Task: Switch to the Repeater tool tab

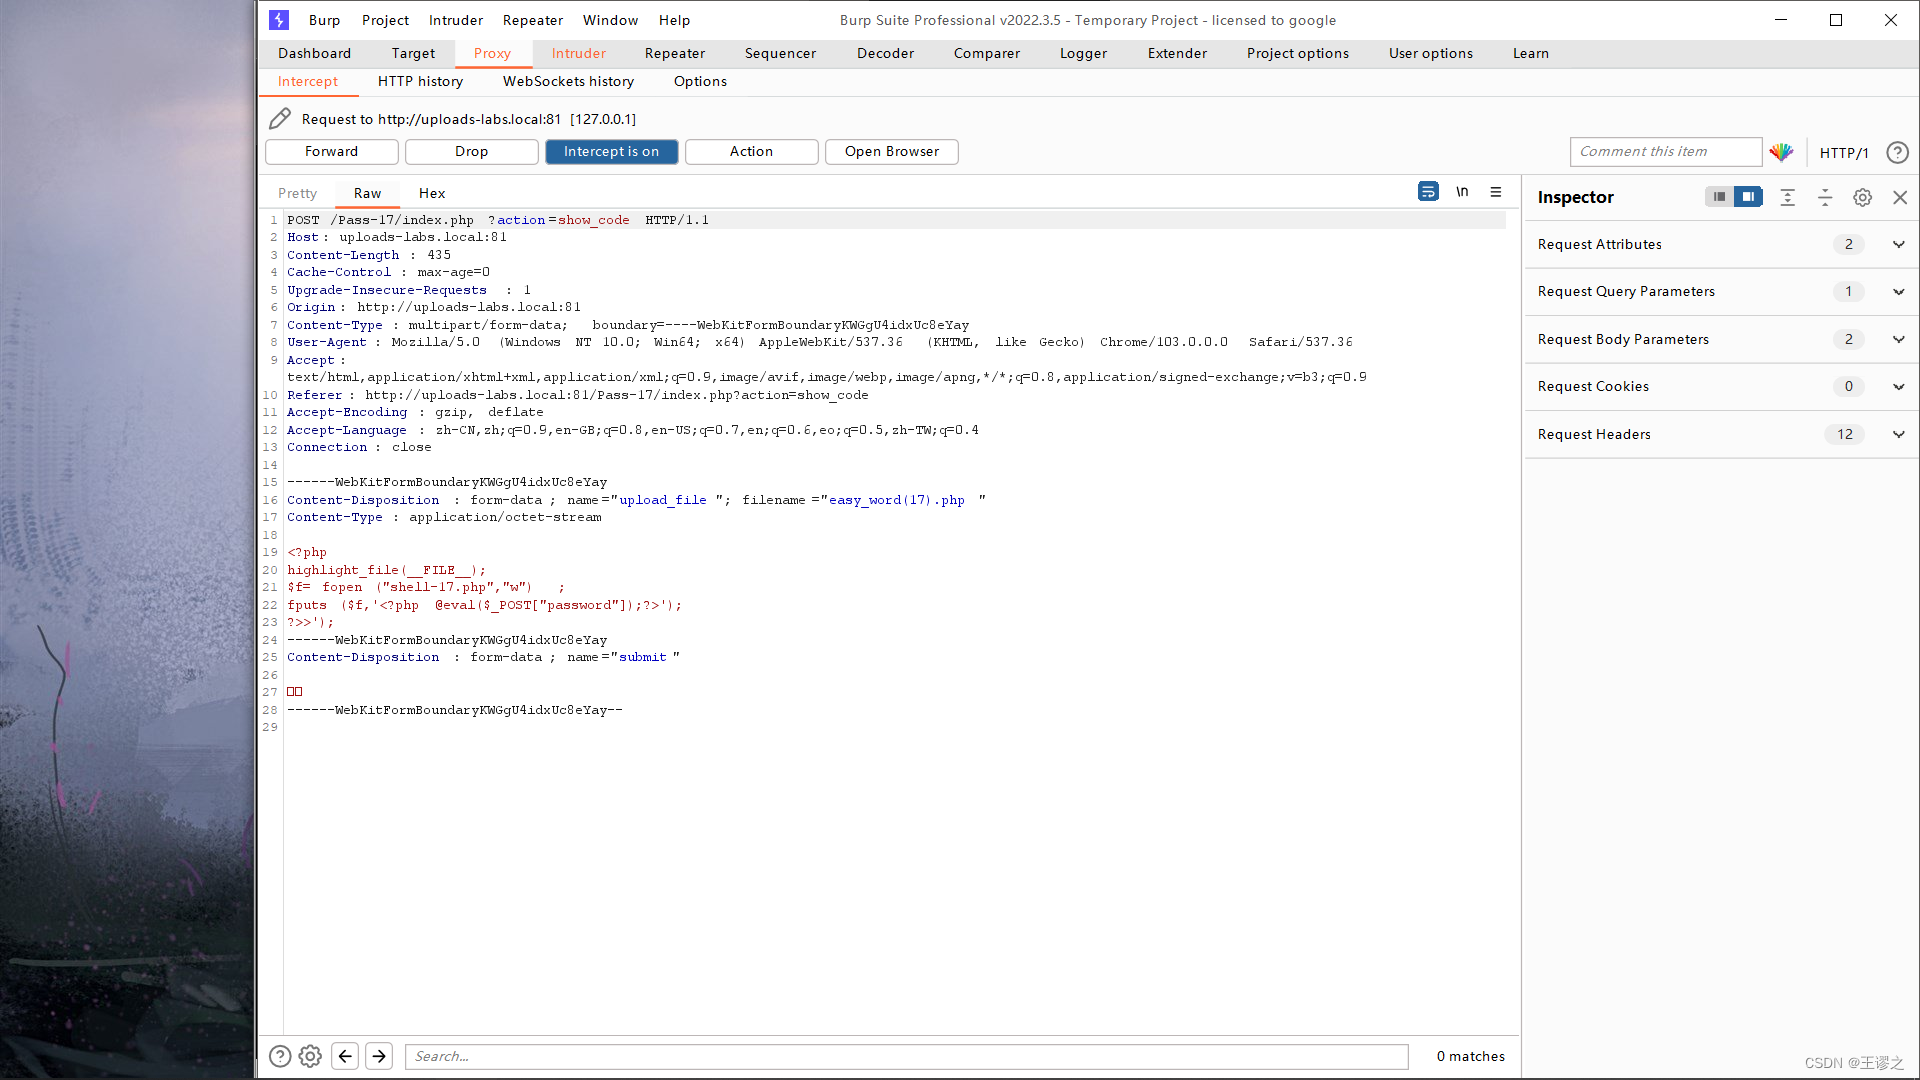Action: [675, 54]
